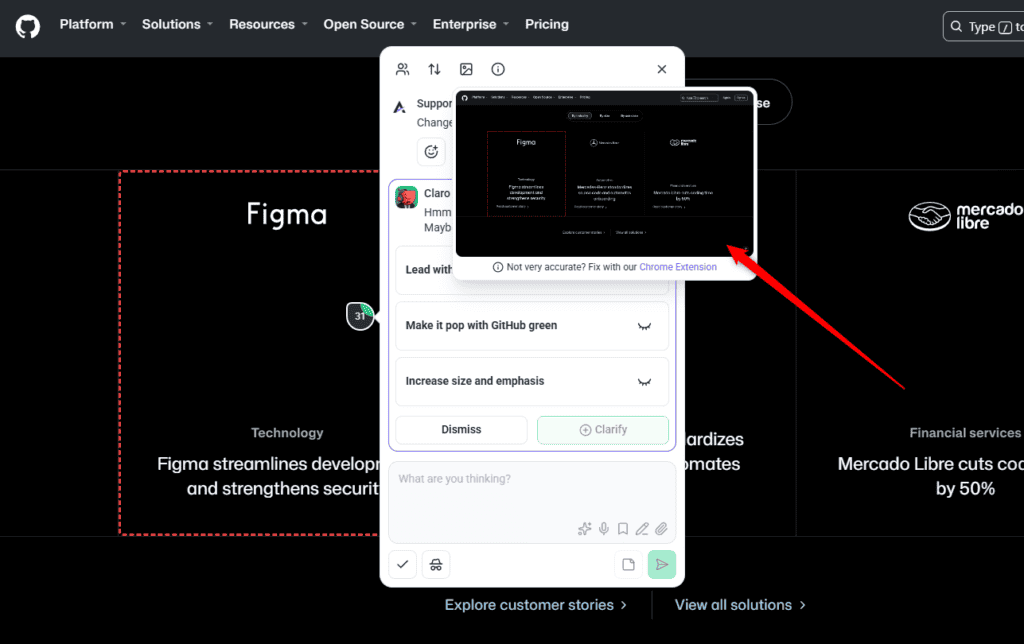Click 'Financial services' label
The image size is (1024, 644).
point(965,433)
